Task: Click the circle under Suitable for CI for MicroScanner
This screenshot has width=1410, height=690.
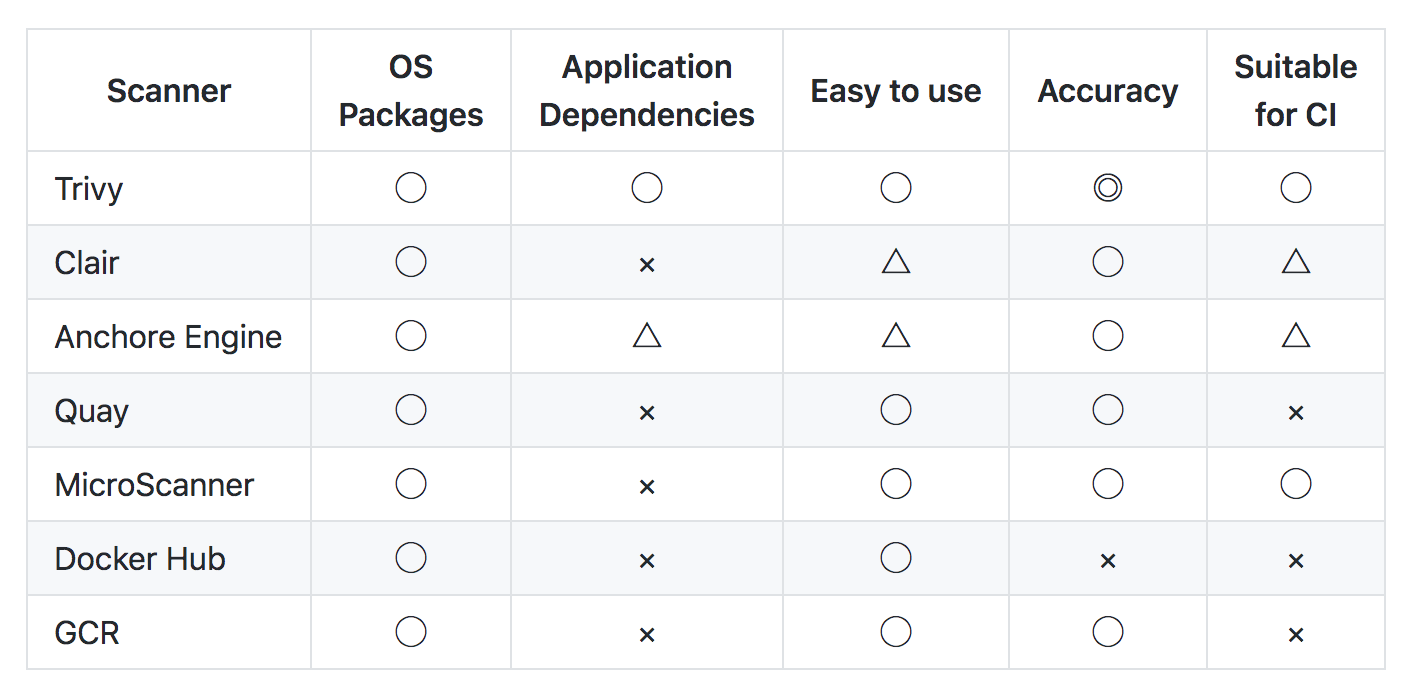Action: pos(1296,484)
